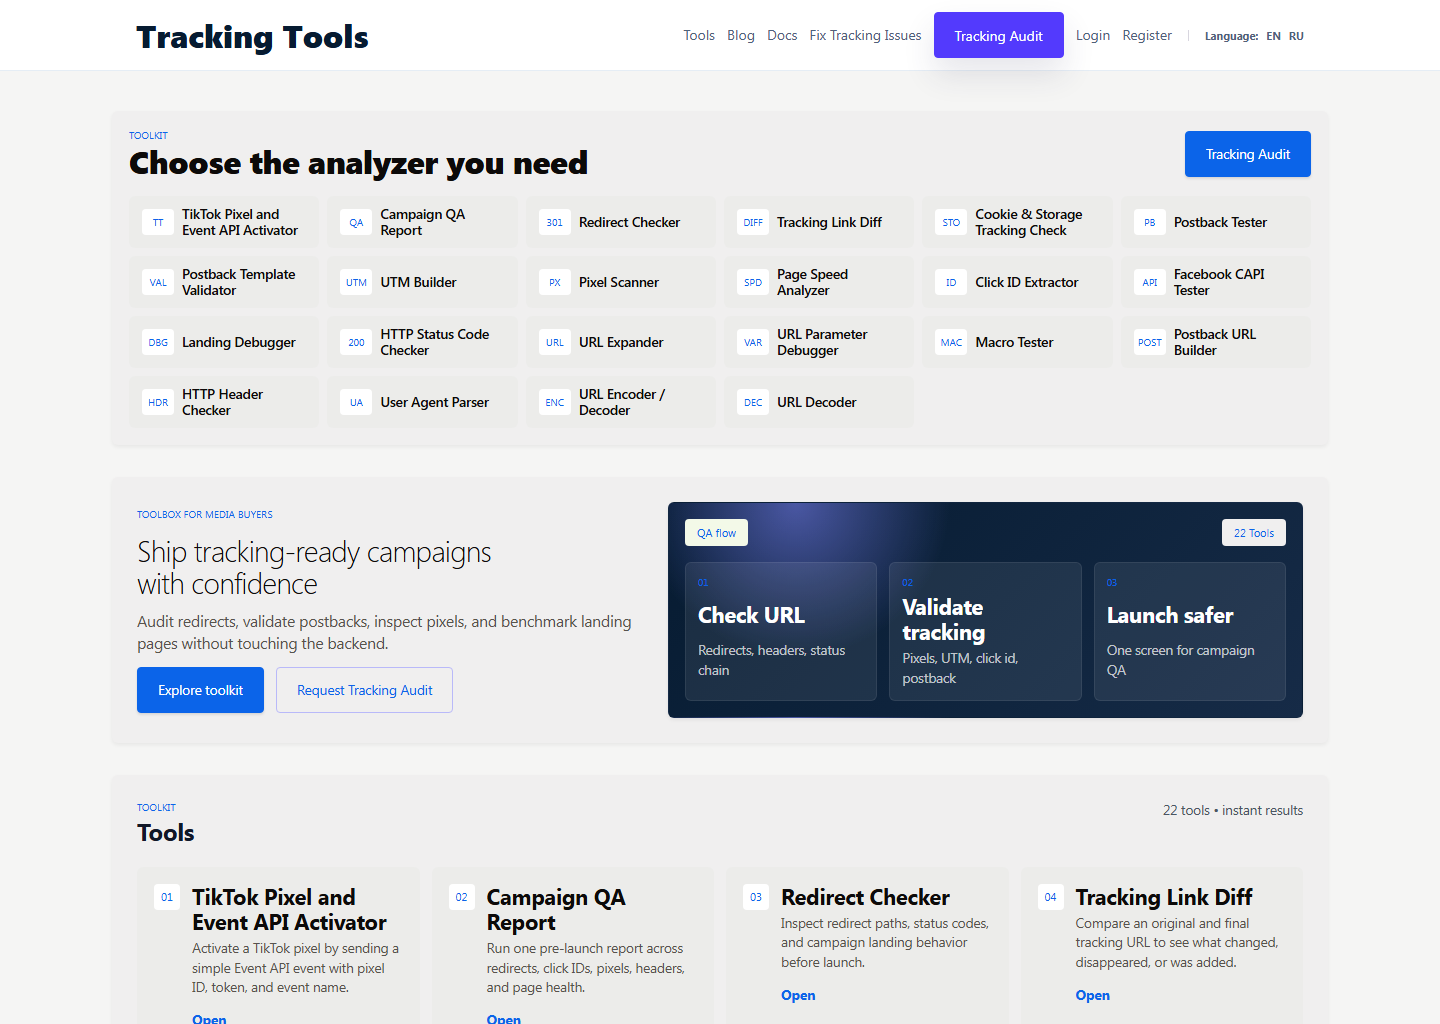Click the QA badge icon beside Campaign QA Report
This screenshot has height=1024, width=1440.
coord(356,222)
